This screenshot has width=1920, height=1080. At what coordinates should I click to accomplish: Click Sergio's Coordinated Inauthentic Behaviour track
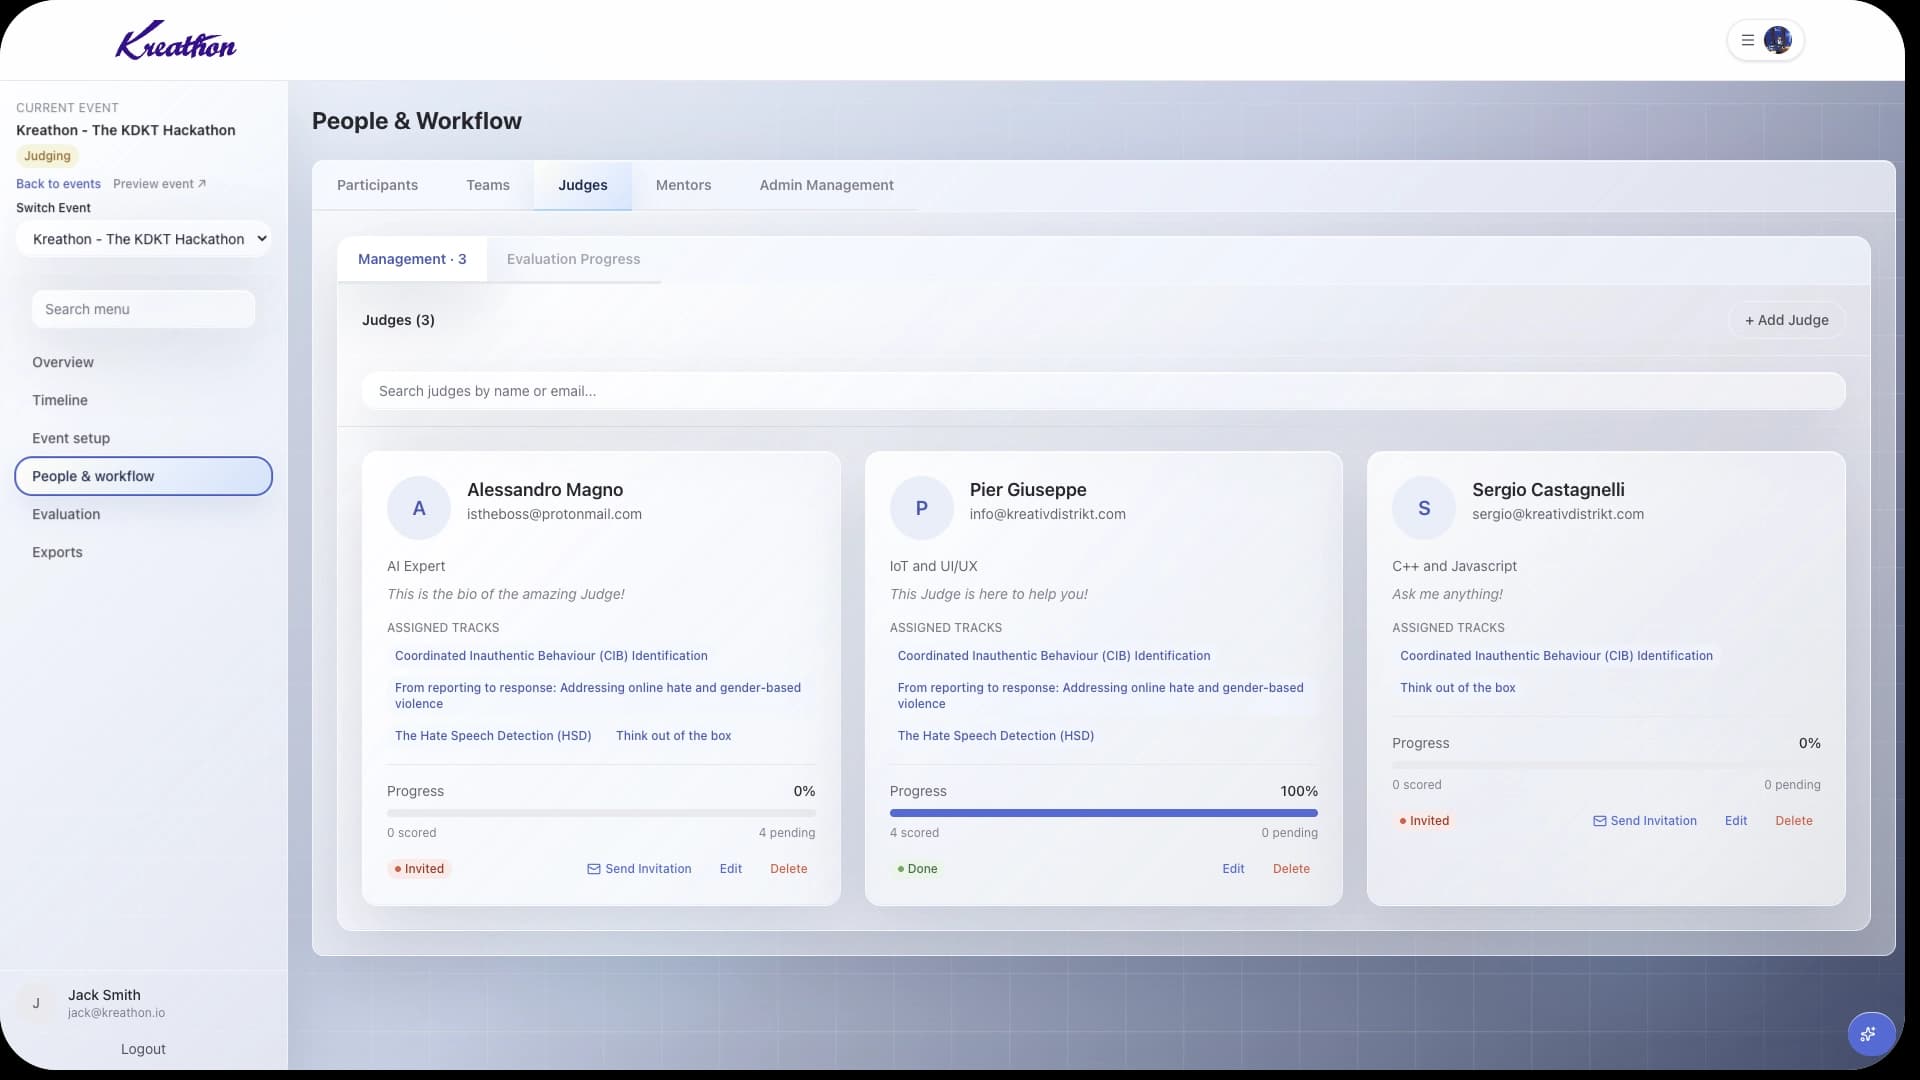coord(1556,656)
